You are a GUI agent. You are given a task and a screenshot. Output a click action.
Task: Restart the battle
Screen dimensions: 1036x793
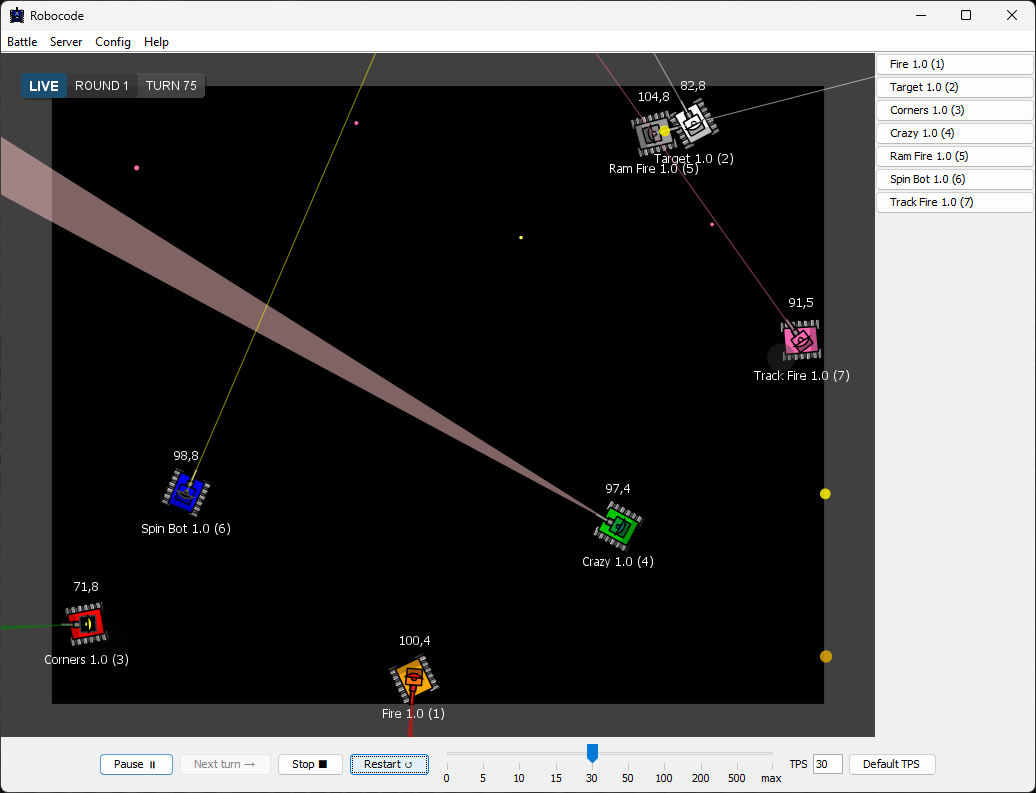tap(389, 764)
